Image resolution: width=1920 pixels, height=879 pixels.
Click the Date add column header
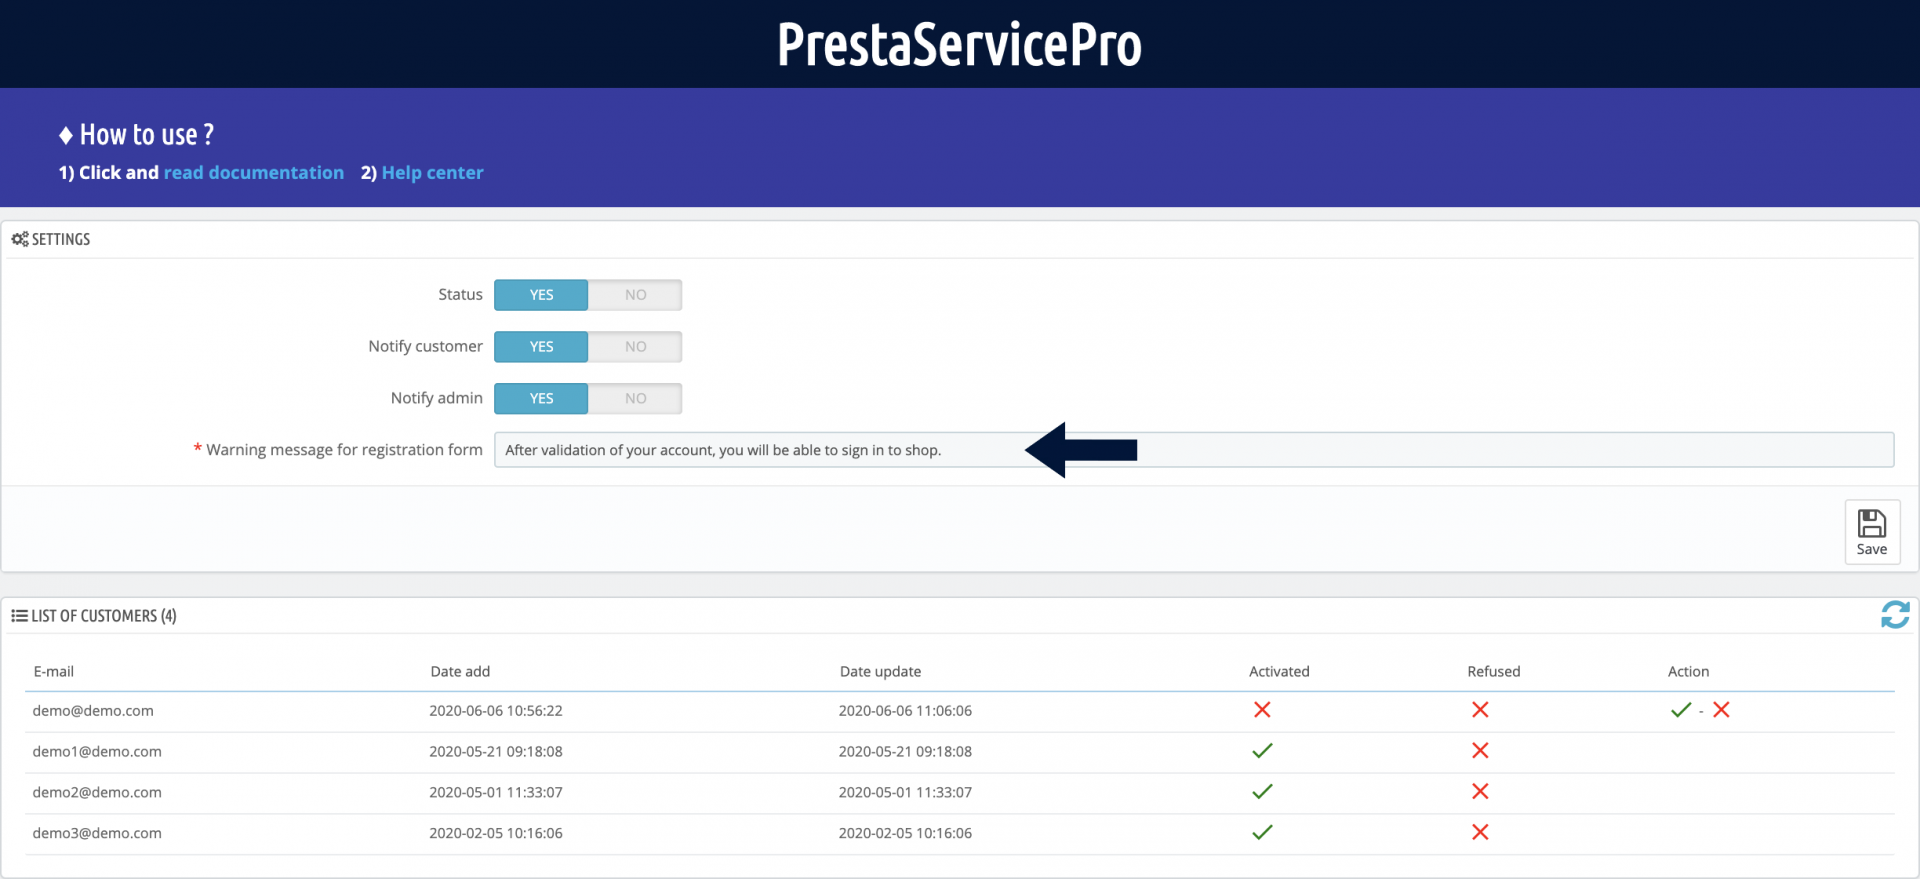point(460,671)
